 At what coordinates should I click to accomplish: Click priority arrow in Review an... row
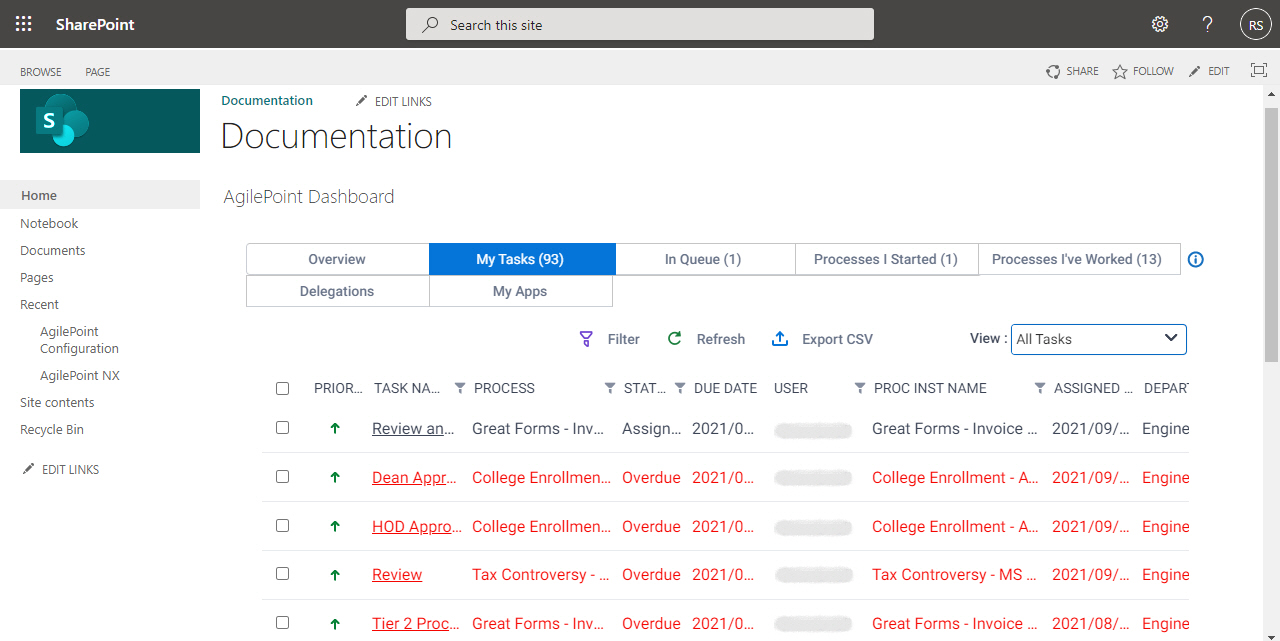point(335,428)
